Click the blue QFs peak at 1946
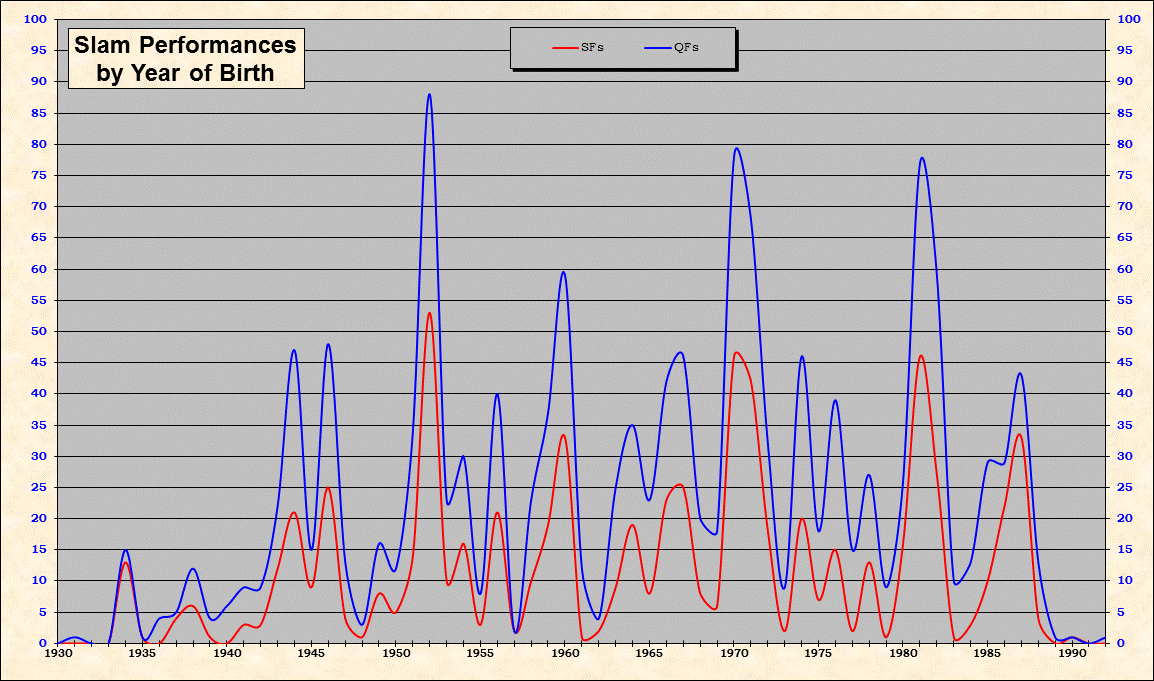Screen dimensions: 1154x681 point(328,345)
